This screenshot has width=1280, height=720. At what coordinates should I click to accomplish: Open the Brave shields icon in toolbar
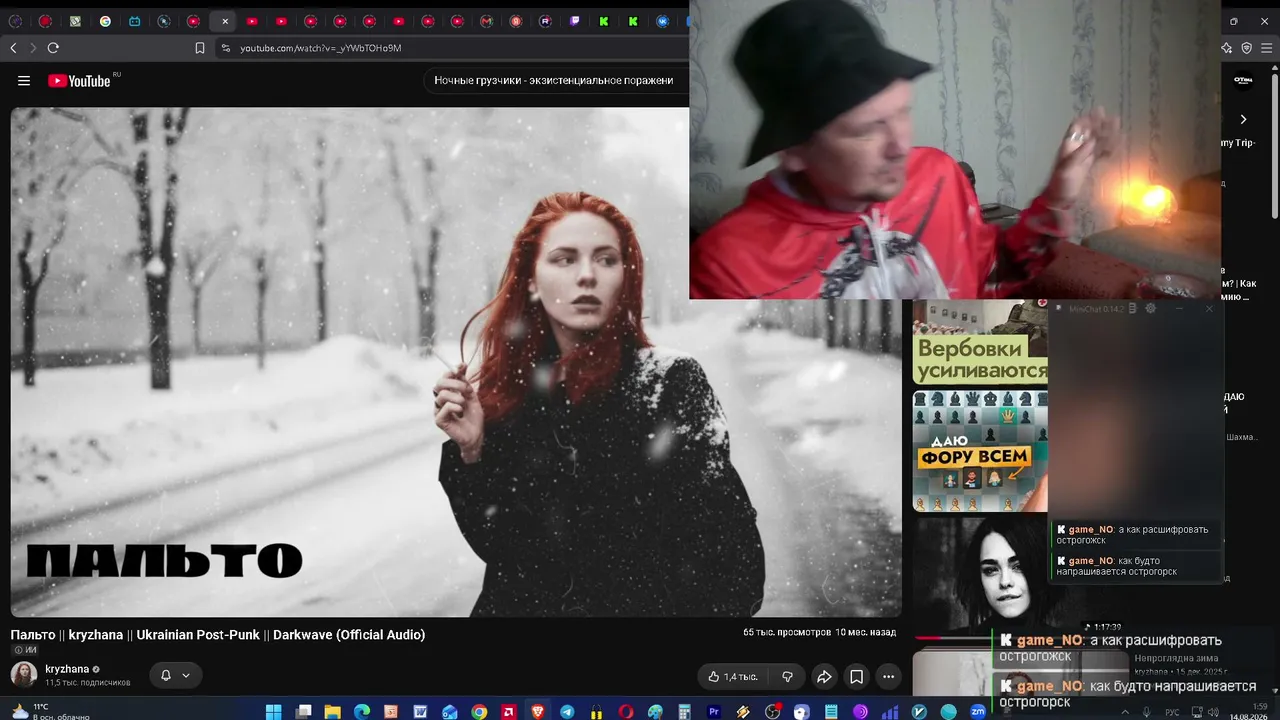point(1247,48)
